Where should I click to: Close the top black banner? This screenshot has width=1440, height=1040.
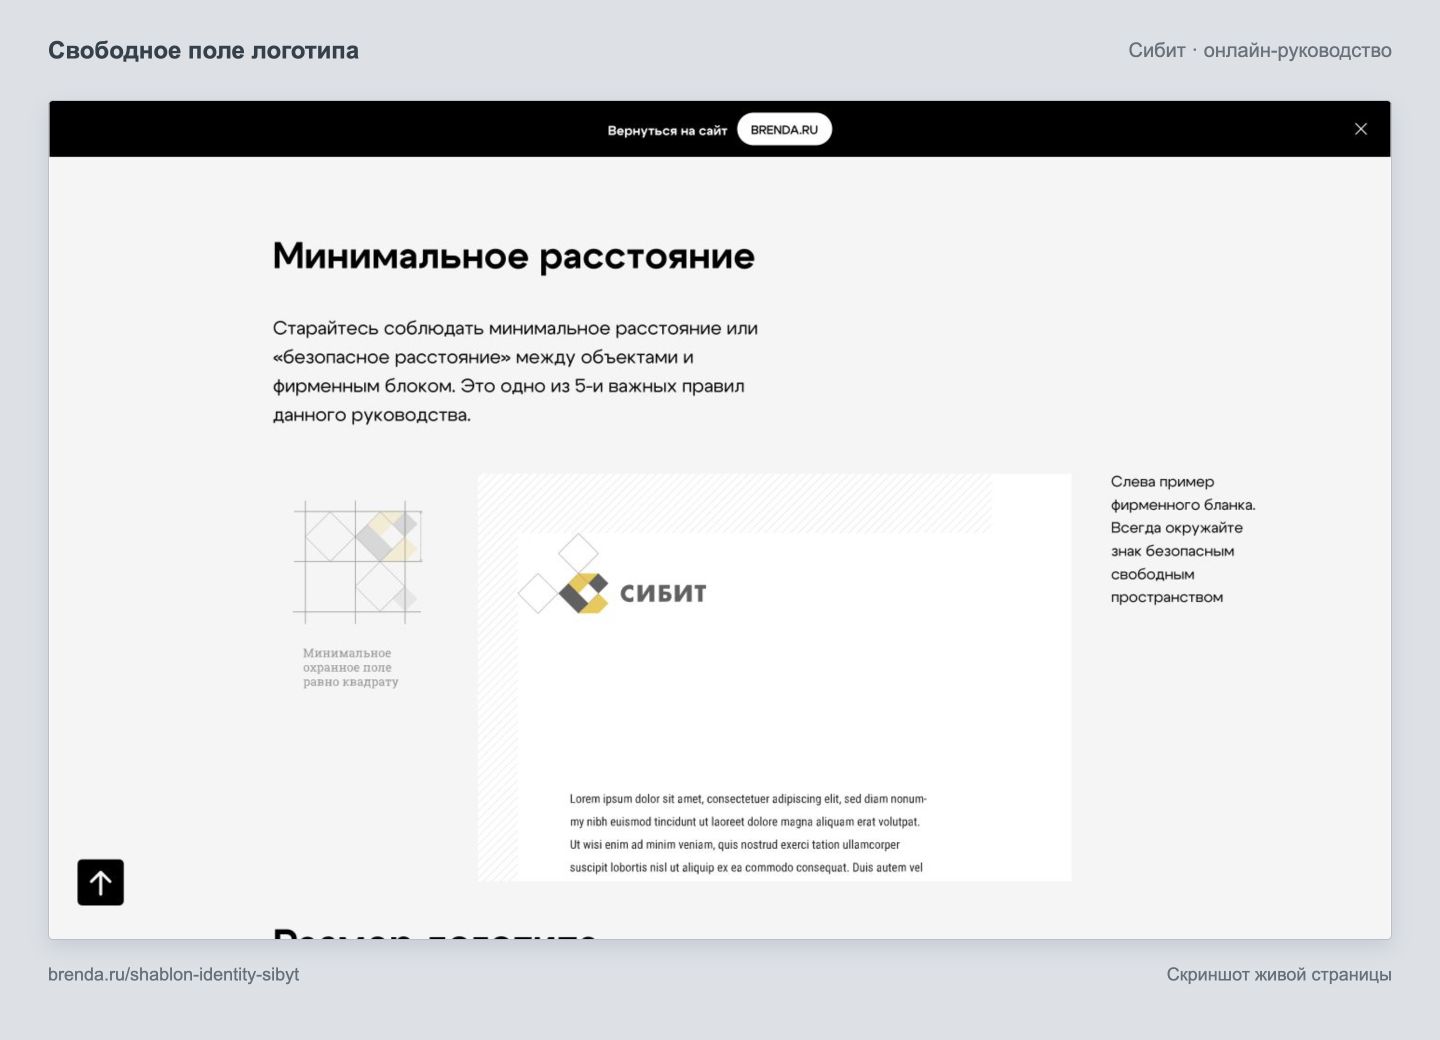(x=1361, y=129)
